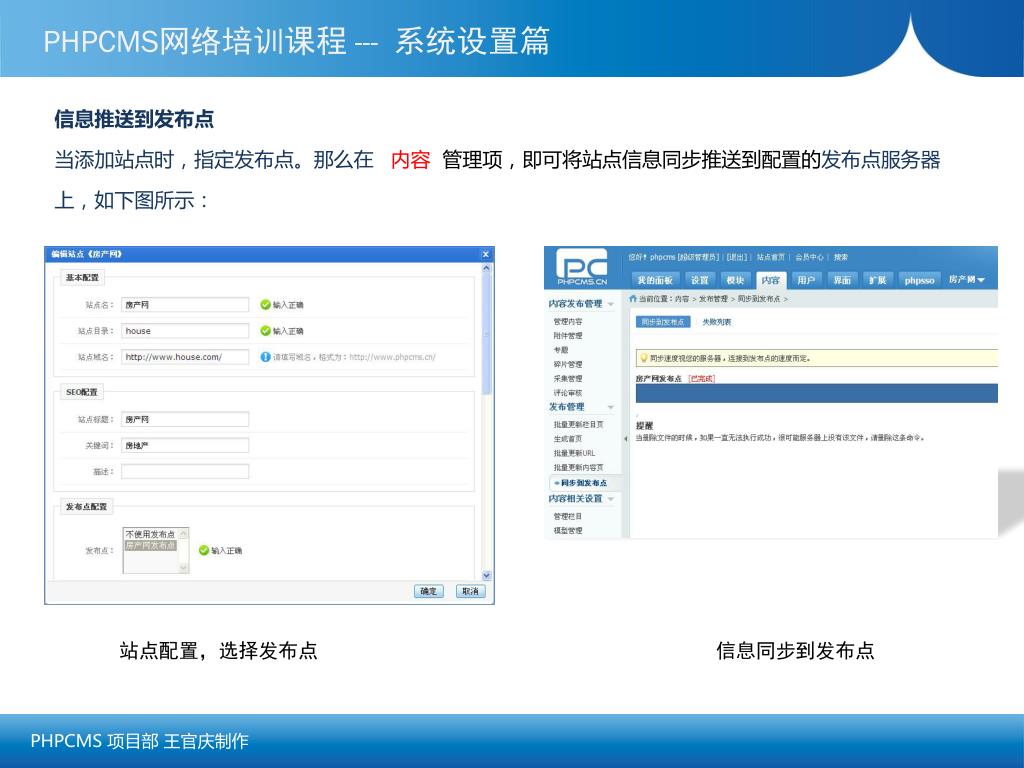Screen dimensions: 1024x768
Task: Open 附件管理 in the sidebar
Action: [x=568, y=336]
